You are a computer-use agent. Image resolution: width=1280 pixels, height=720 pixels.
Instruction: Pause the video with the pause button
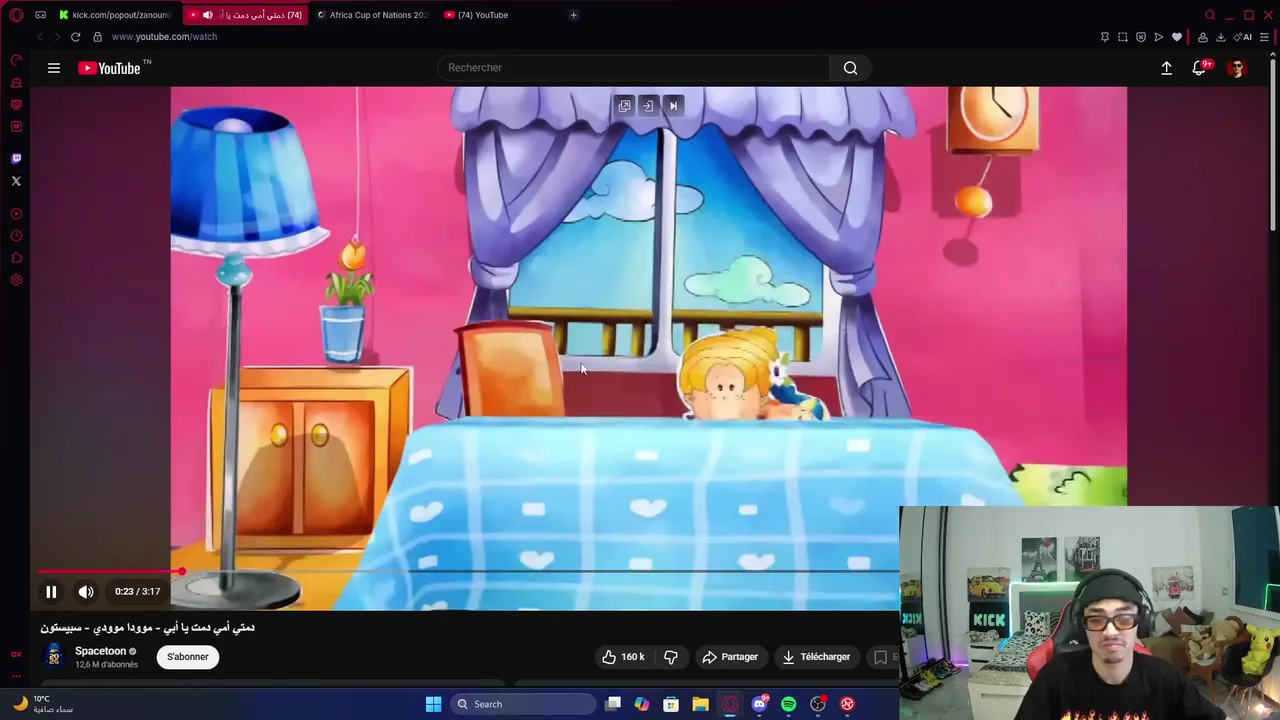[x=51, y=592]
